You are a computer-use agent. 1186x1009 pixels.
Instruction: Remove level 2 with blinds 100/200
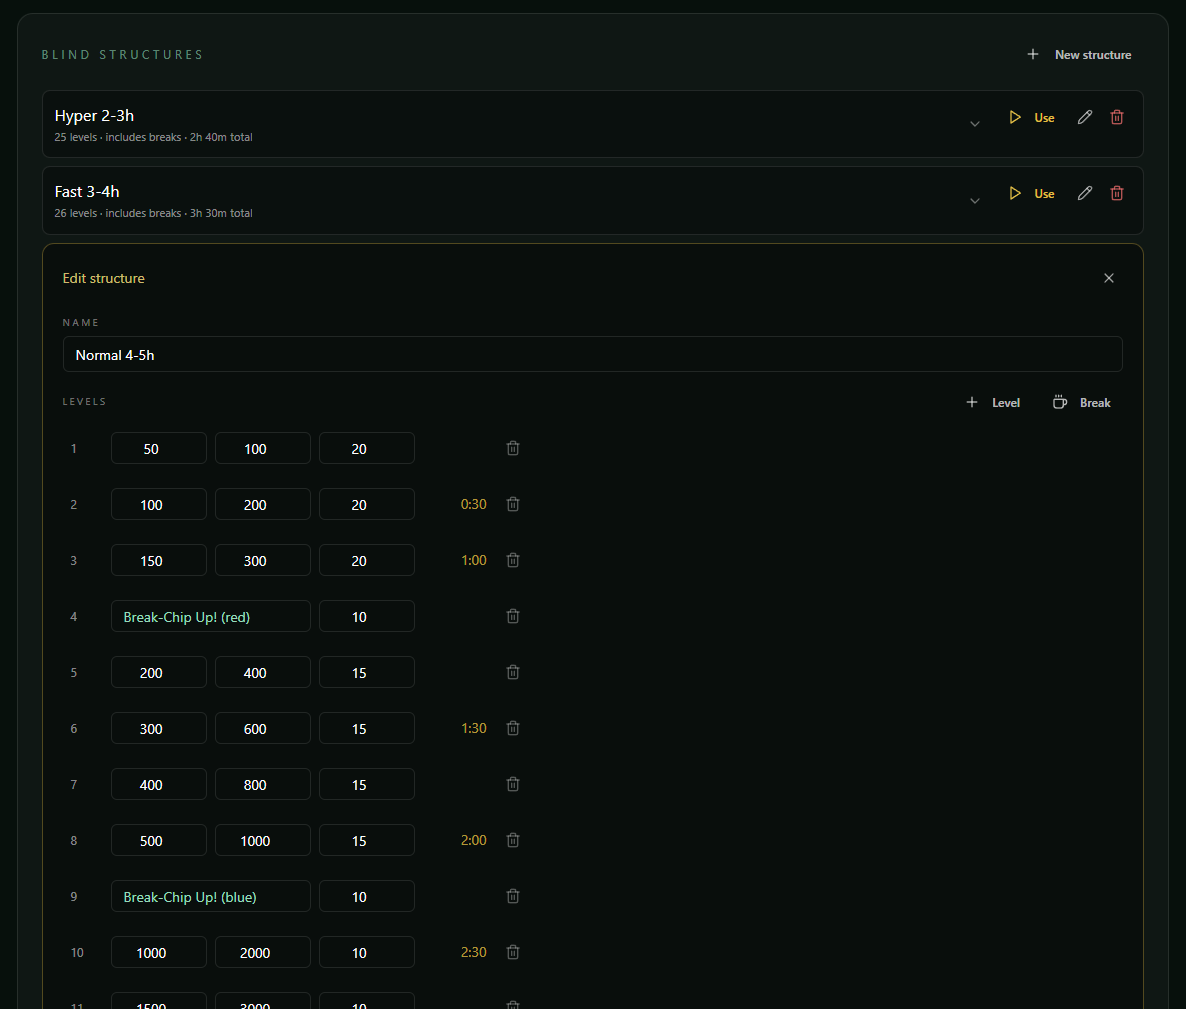pyautogui.click(x=513, y=504)
